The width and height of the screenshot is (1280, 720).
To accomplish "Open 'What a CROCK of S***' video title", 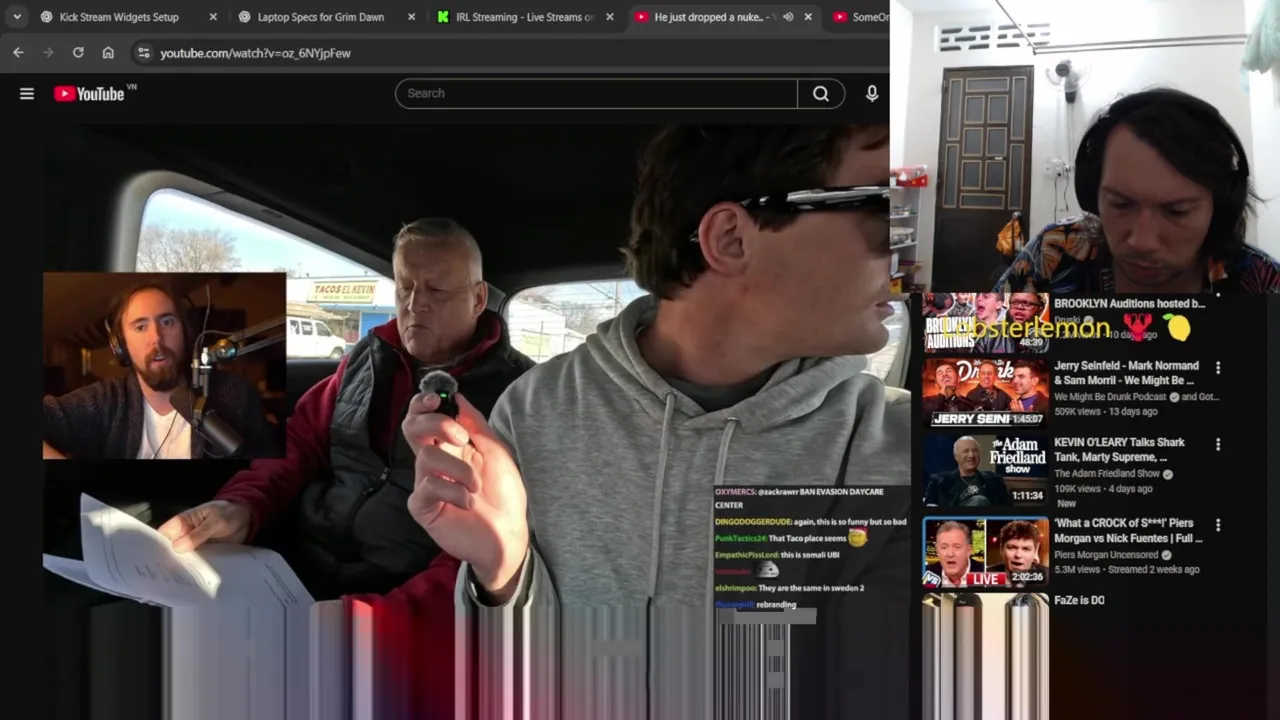I will click(1128, 530).
